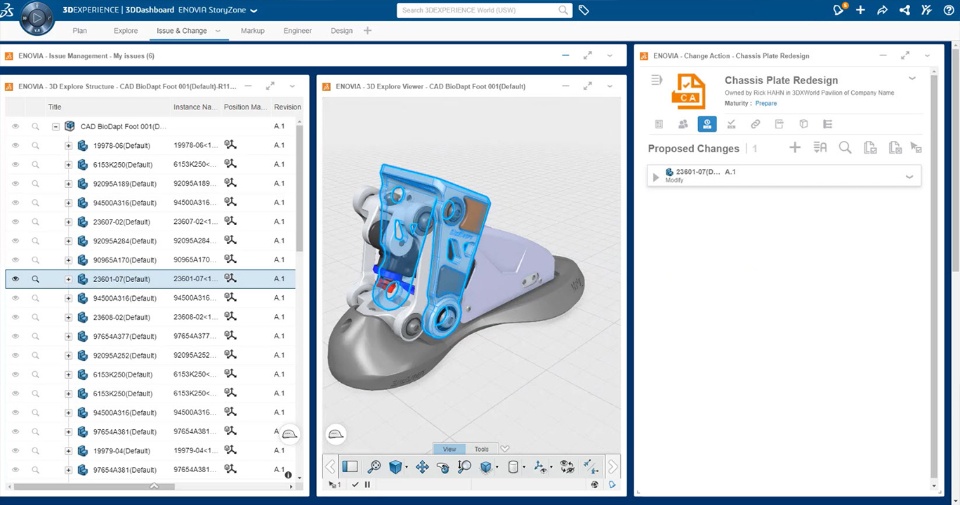Click the Revision column header
This screenshot has width=960, height=505.
coord(287,107)
